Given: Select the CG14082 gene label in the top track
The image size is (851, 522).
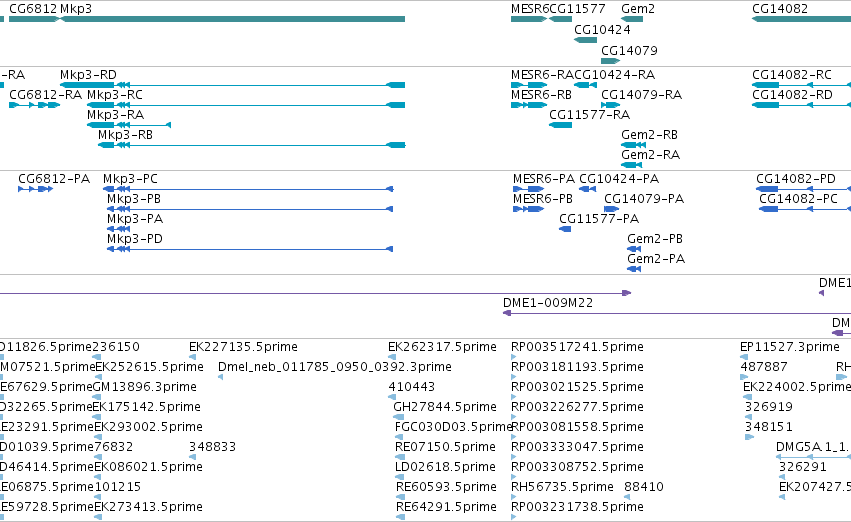Looking at the screenshot, I should pyautogui.click(x=780, y=9).
